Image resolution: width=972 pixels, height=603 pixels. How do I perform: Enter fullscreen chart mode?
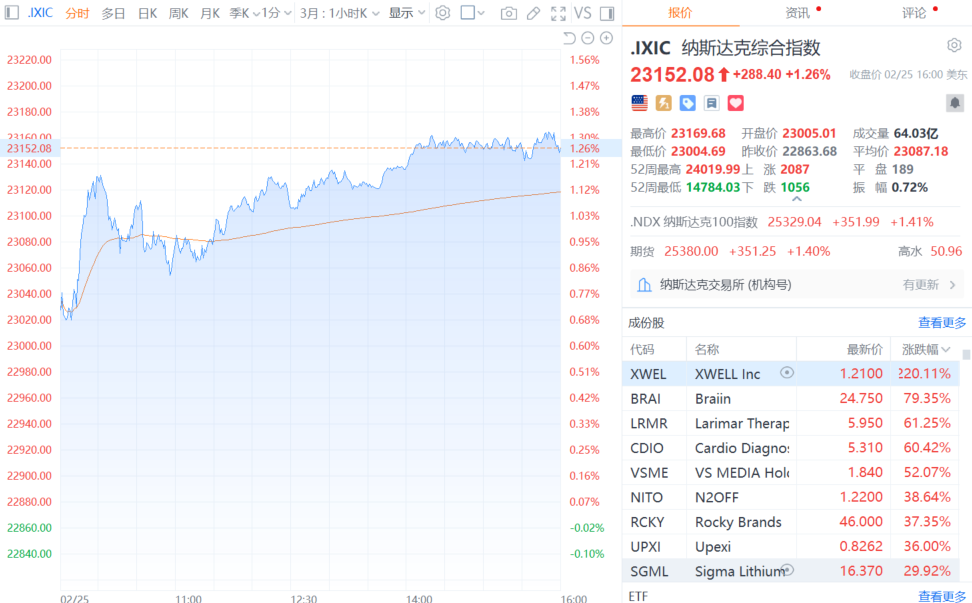pyautogui.click(x=558, y=13)
